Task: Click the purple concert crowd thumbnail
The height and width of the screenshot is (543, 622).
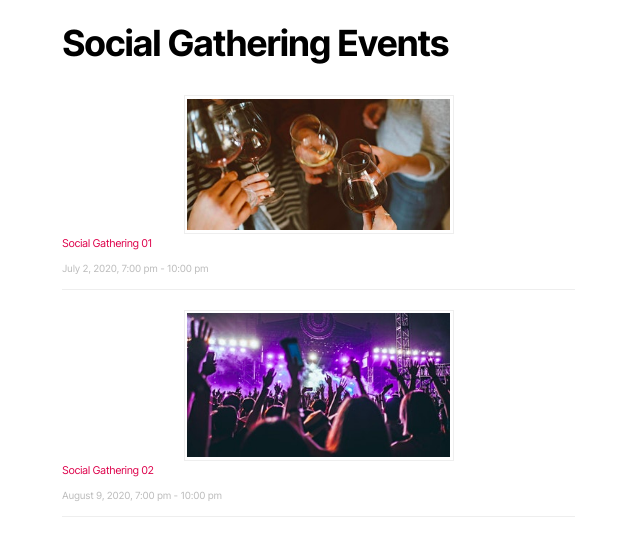Action: coord(319,385)
